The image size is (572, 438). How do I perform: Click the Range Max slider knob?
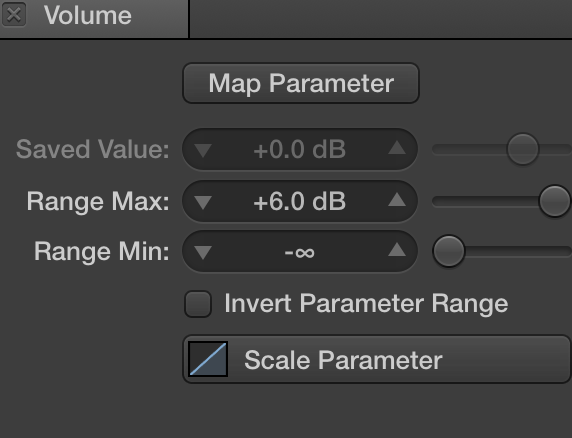click(x=554, y=201)
